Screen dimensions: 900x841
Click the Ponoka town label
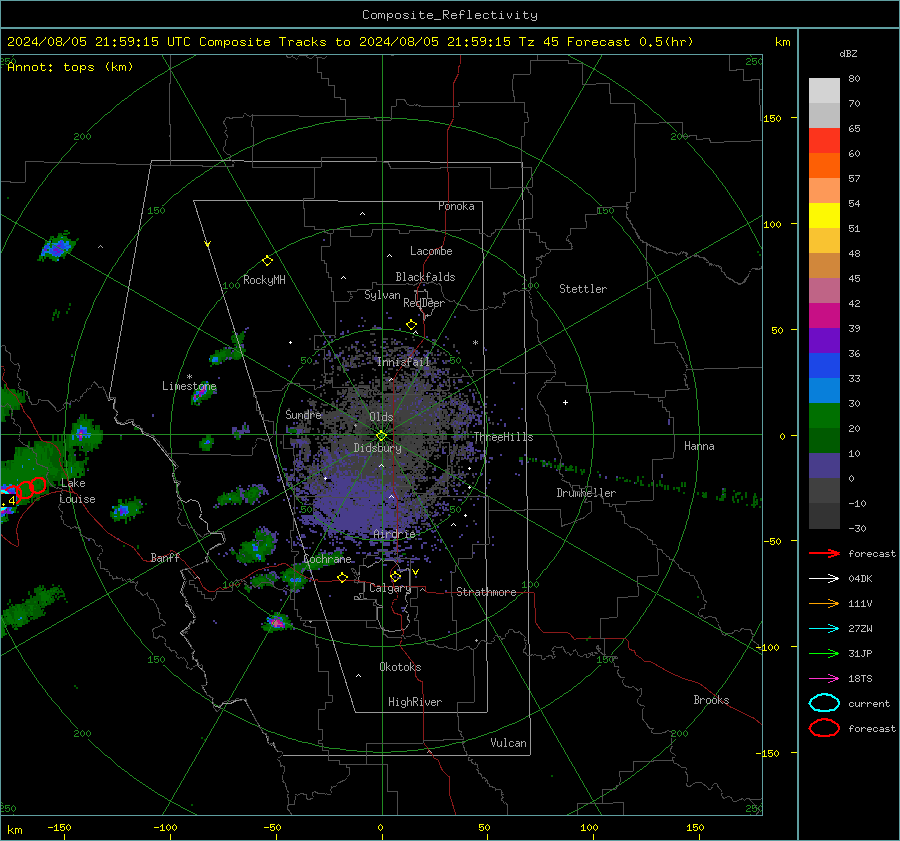click(456, 206)
